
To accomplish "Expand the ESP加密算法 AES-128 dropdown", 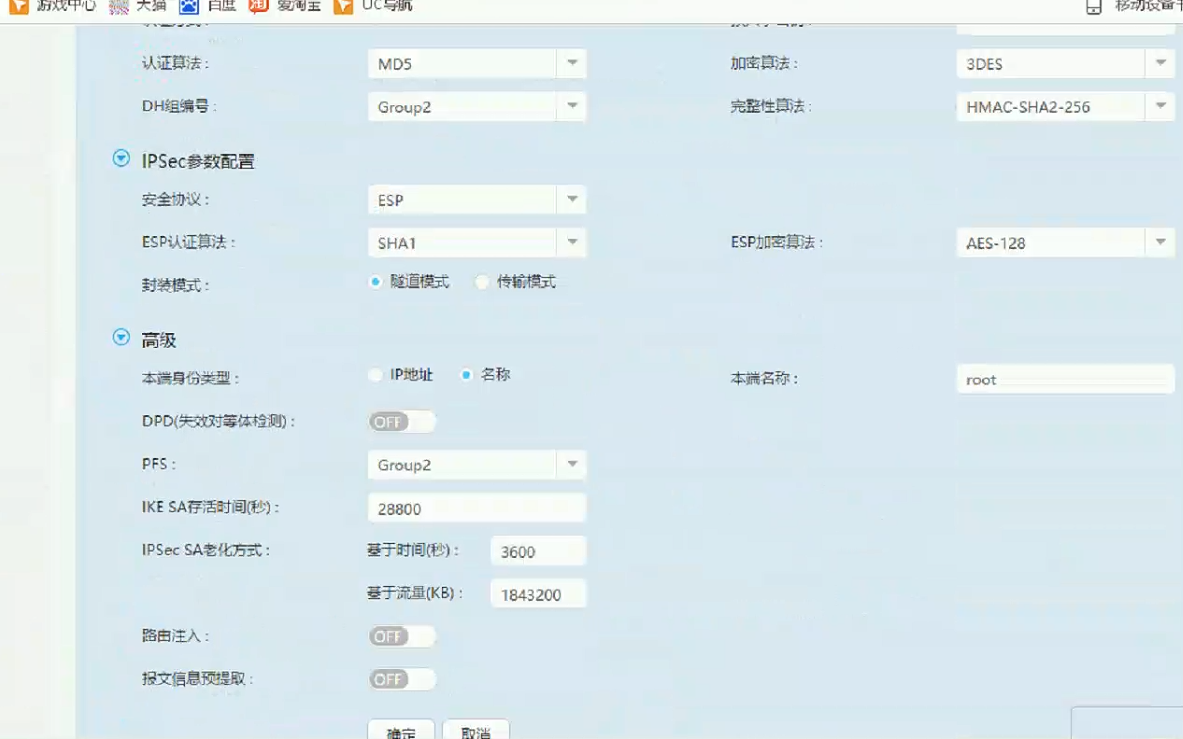I will pyautogui.click(x=1064, y=242).
